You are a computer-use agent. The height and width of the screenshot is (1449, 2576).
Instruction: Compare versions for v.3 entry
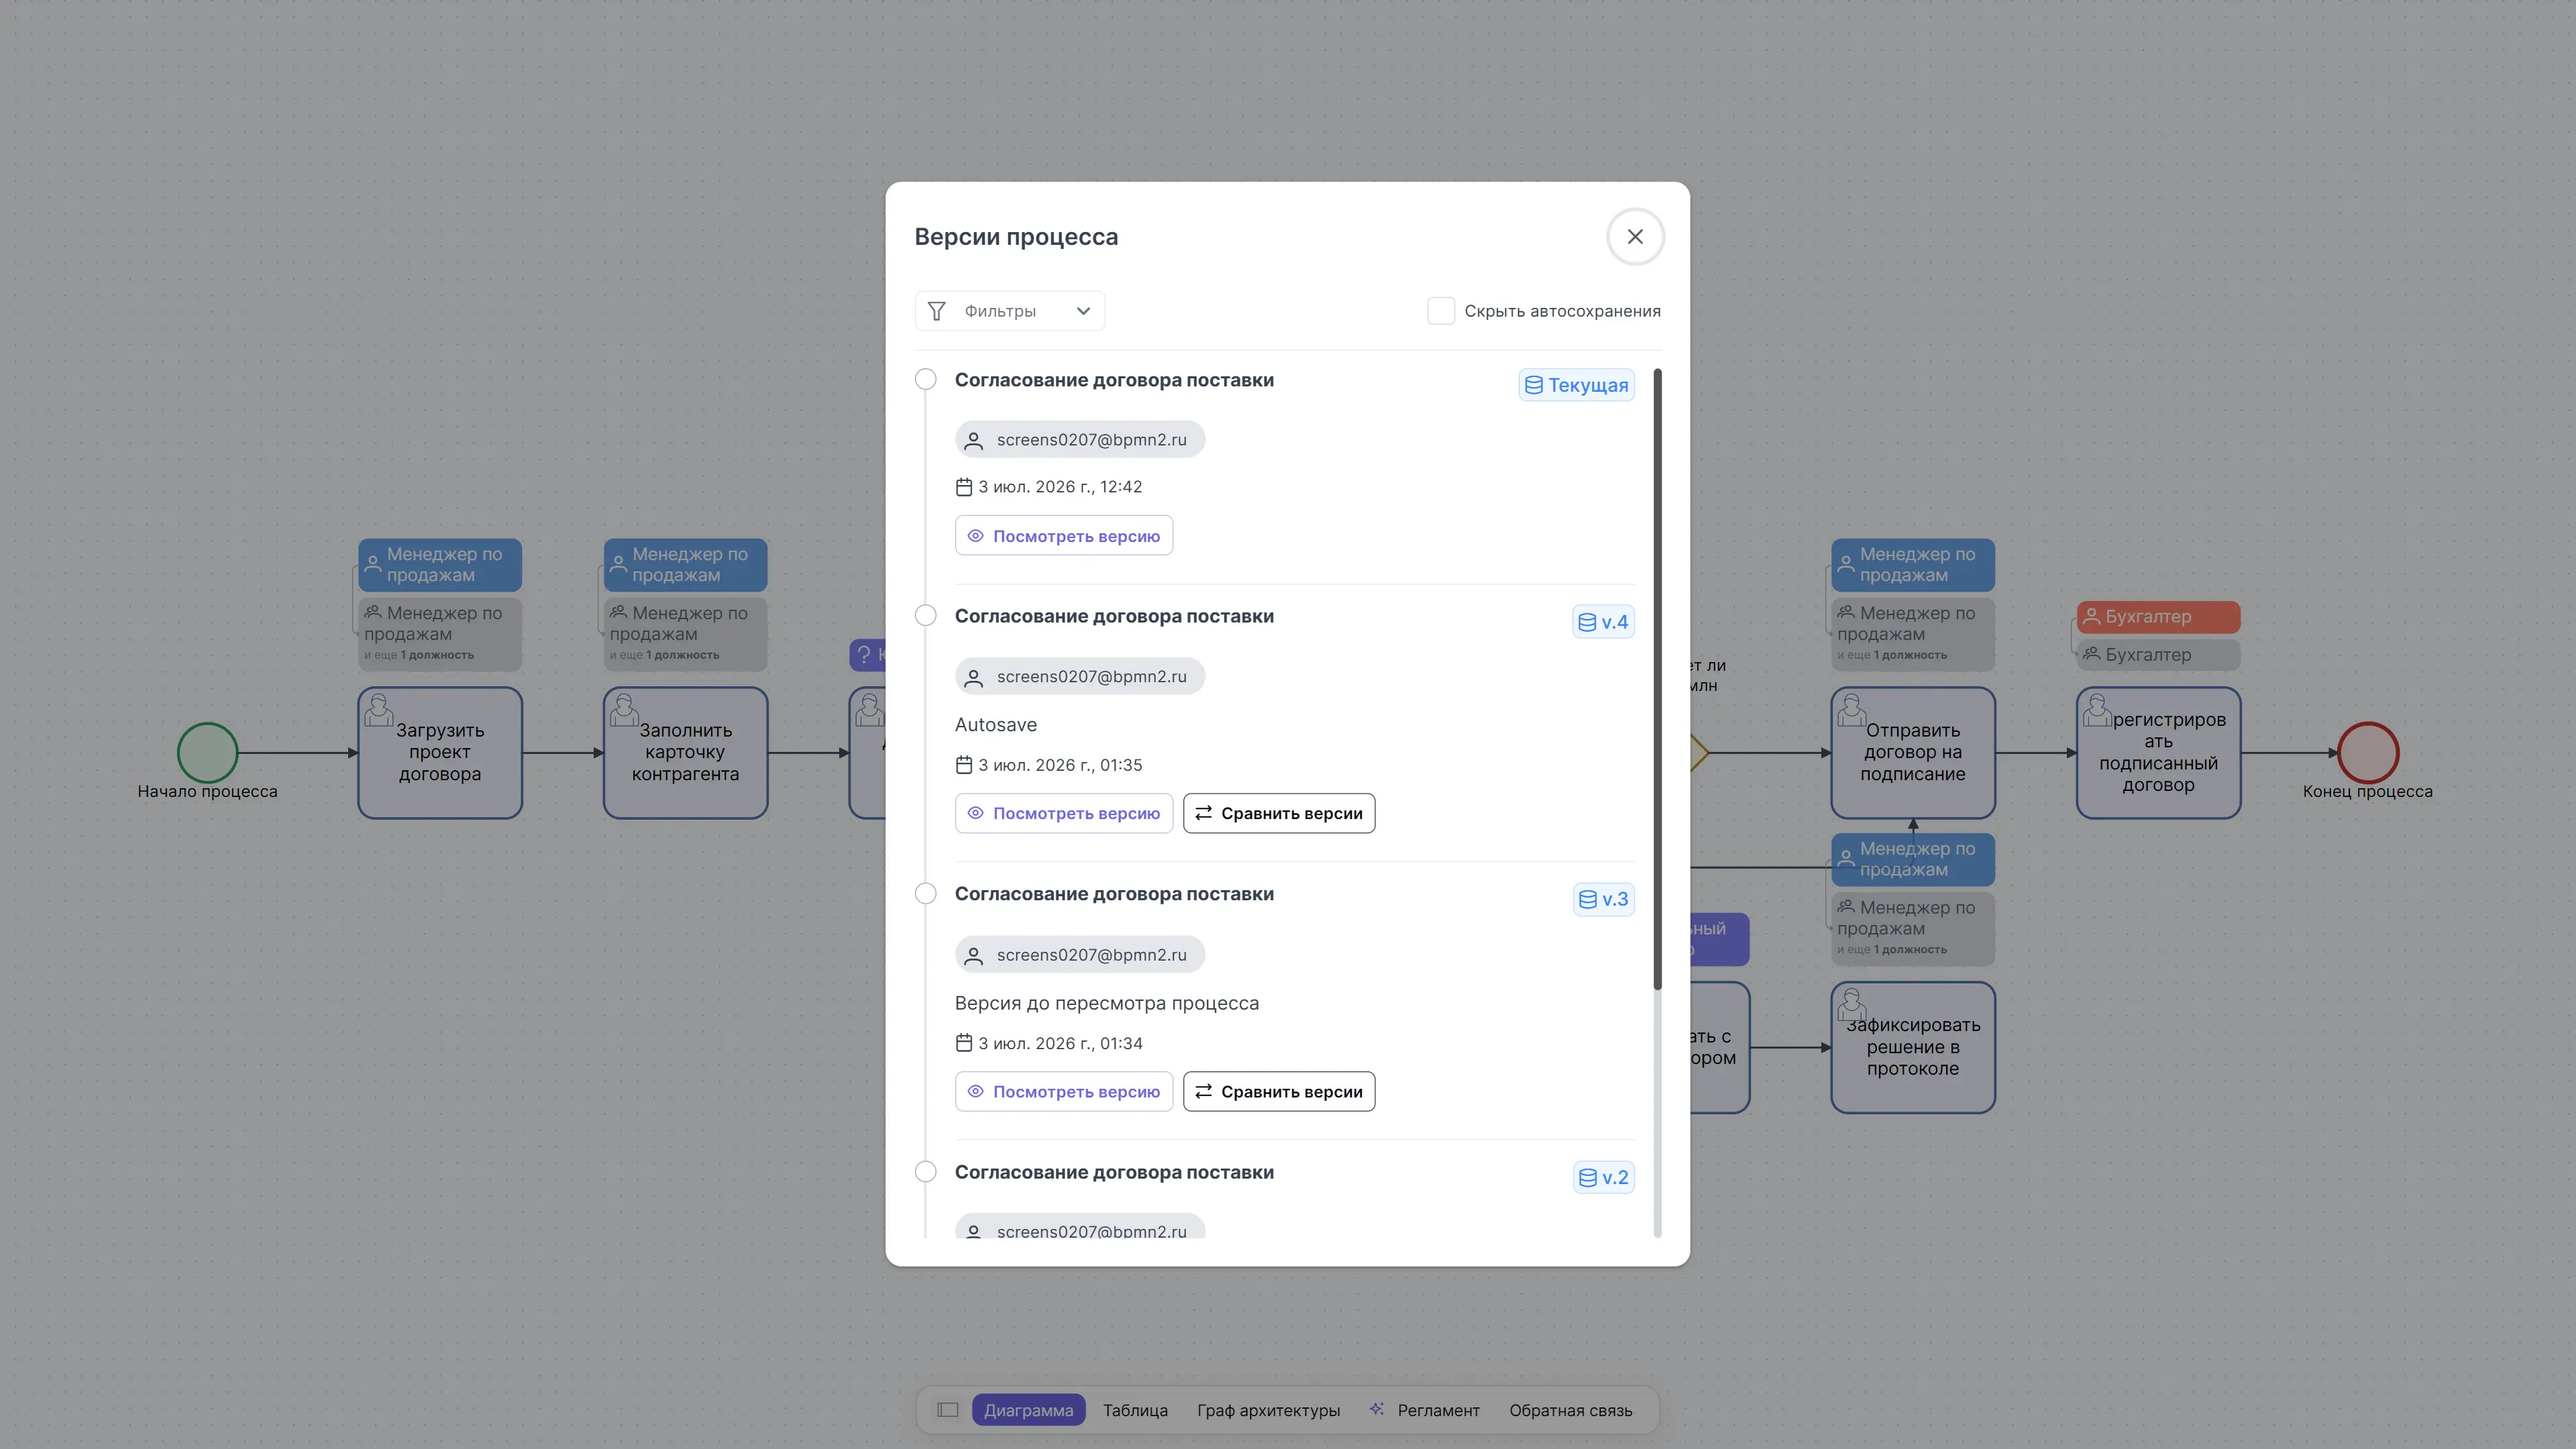pyautogui.click(x=1279, y=1091)
